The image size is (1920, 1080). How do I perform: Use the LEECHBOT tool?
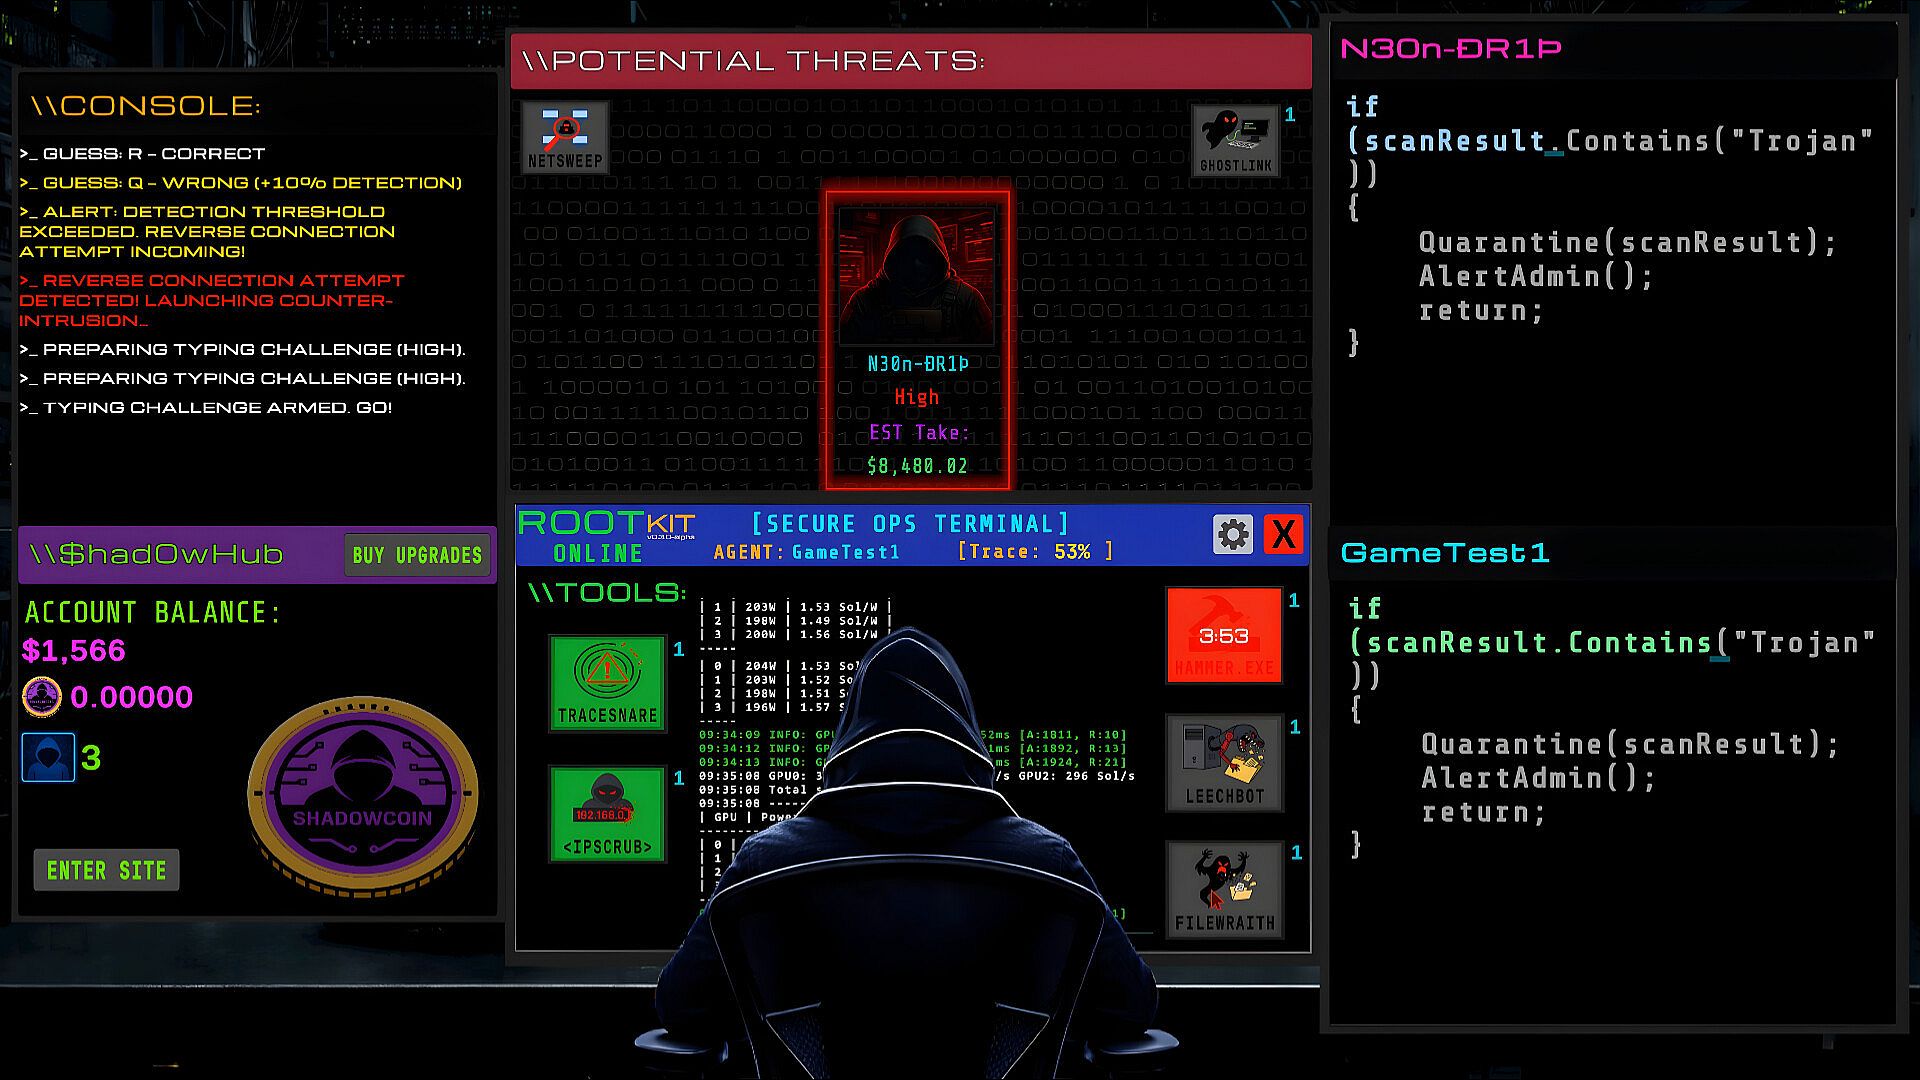point(1224,763)
